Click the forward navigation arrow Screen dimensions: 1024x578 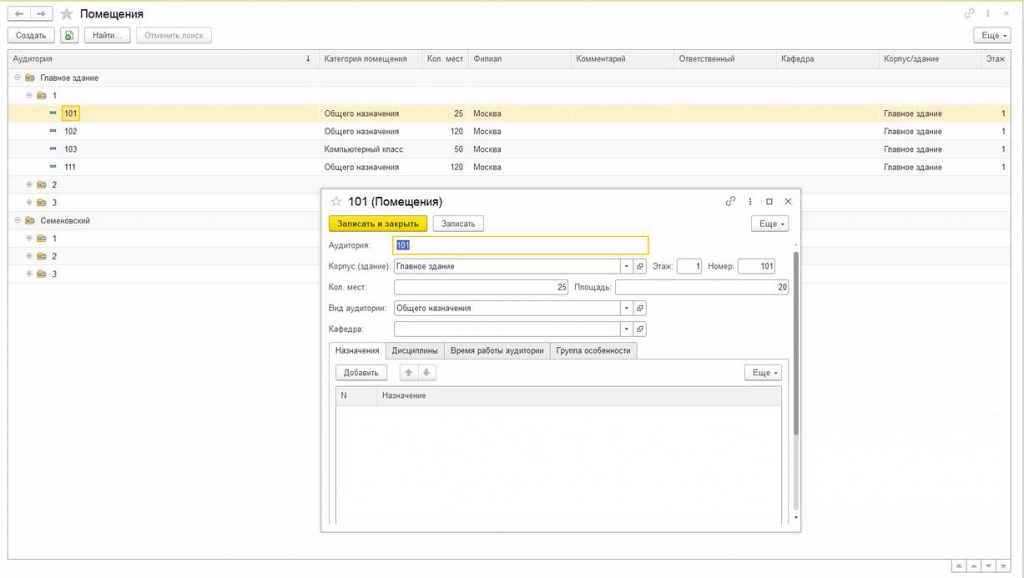[41, 14]
